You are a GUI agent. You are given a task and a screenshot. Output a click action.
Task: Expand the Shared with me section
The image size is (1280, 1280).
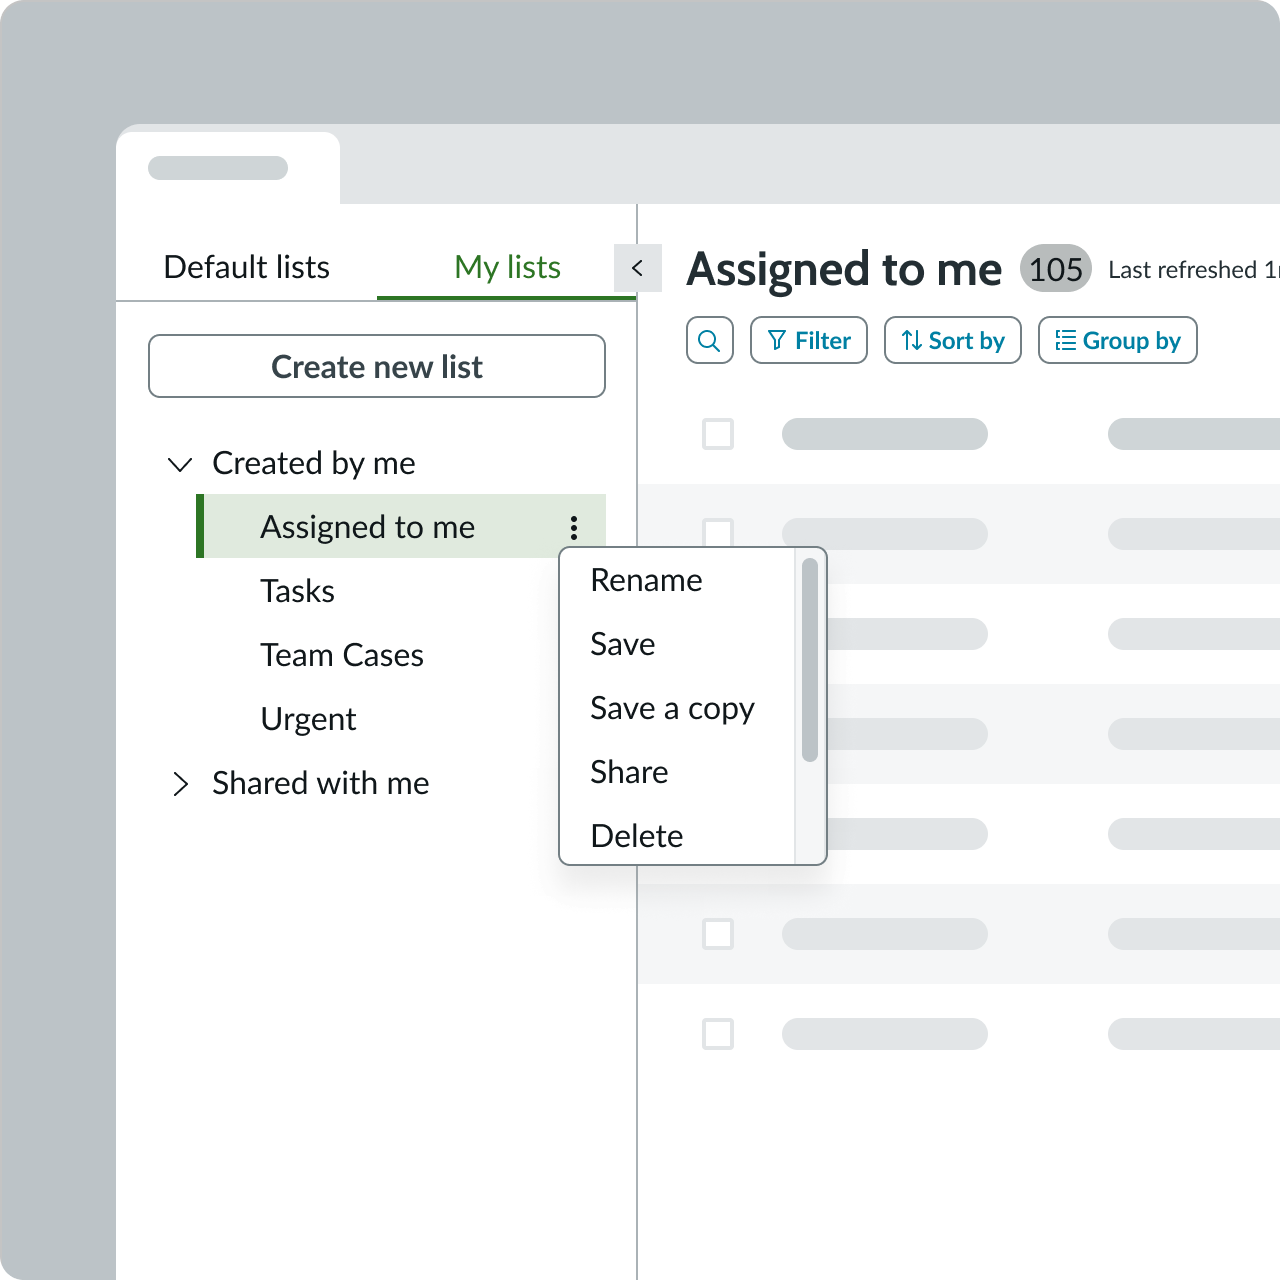click(181, 784)
